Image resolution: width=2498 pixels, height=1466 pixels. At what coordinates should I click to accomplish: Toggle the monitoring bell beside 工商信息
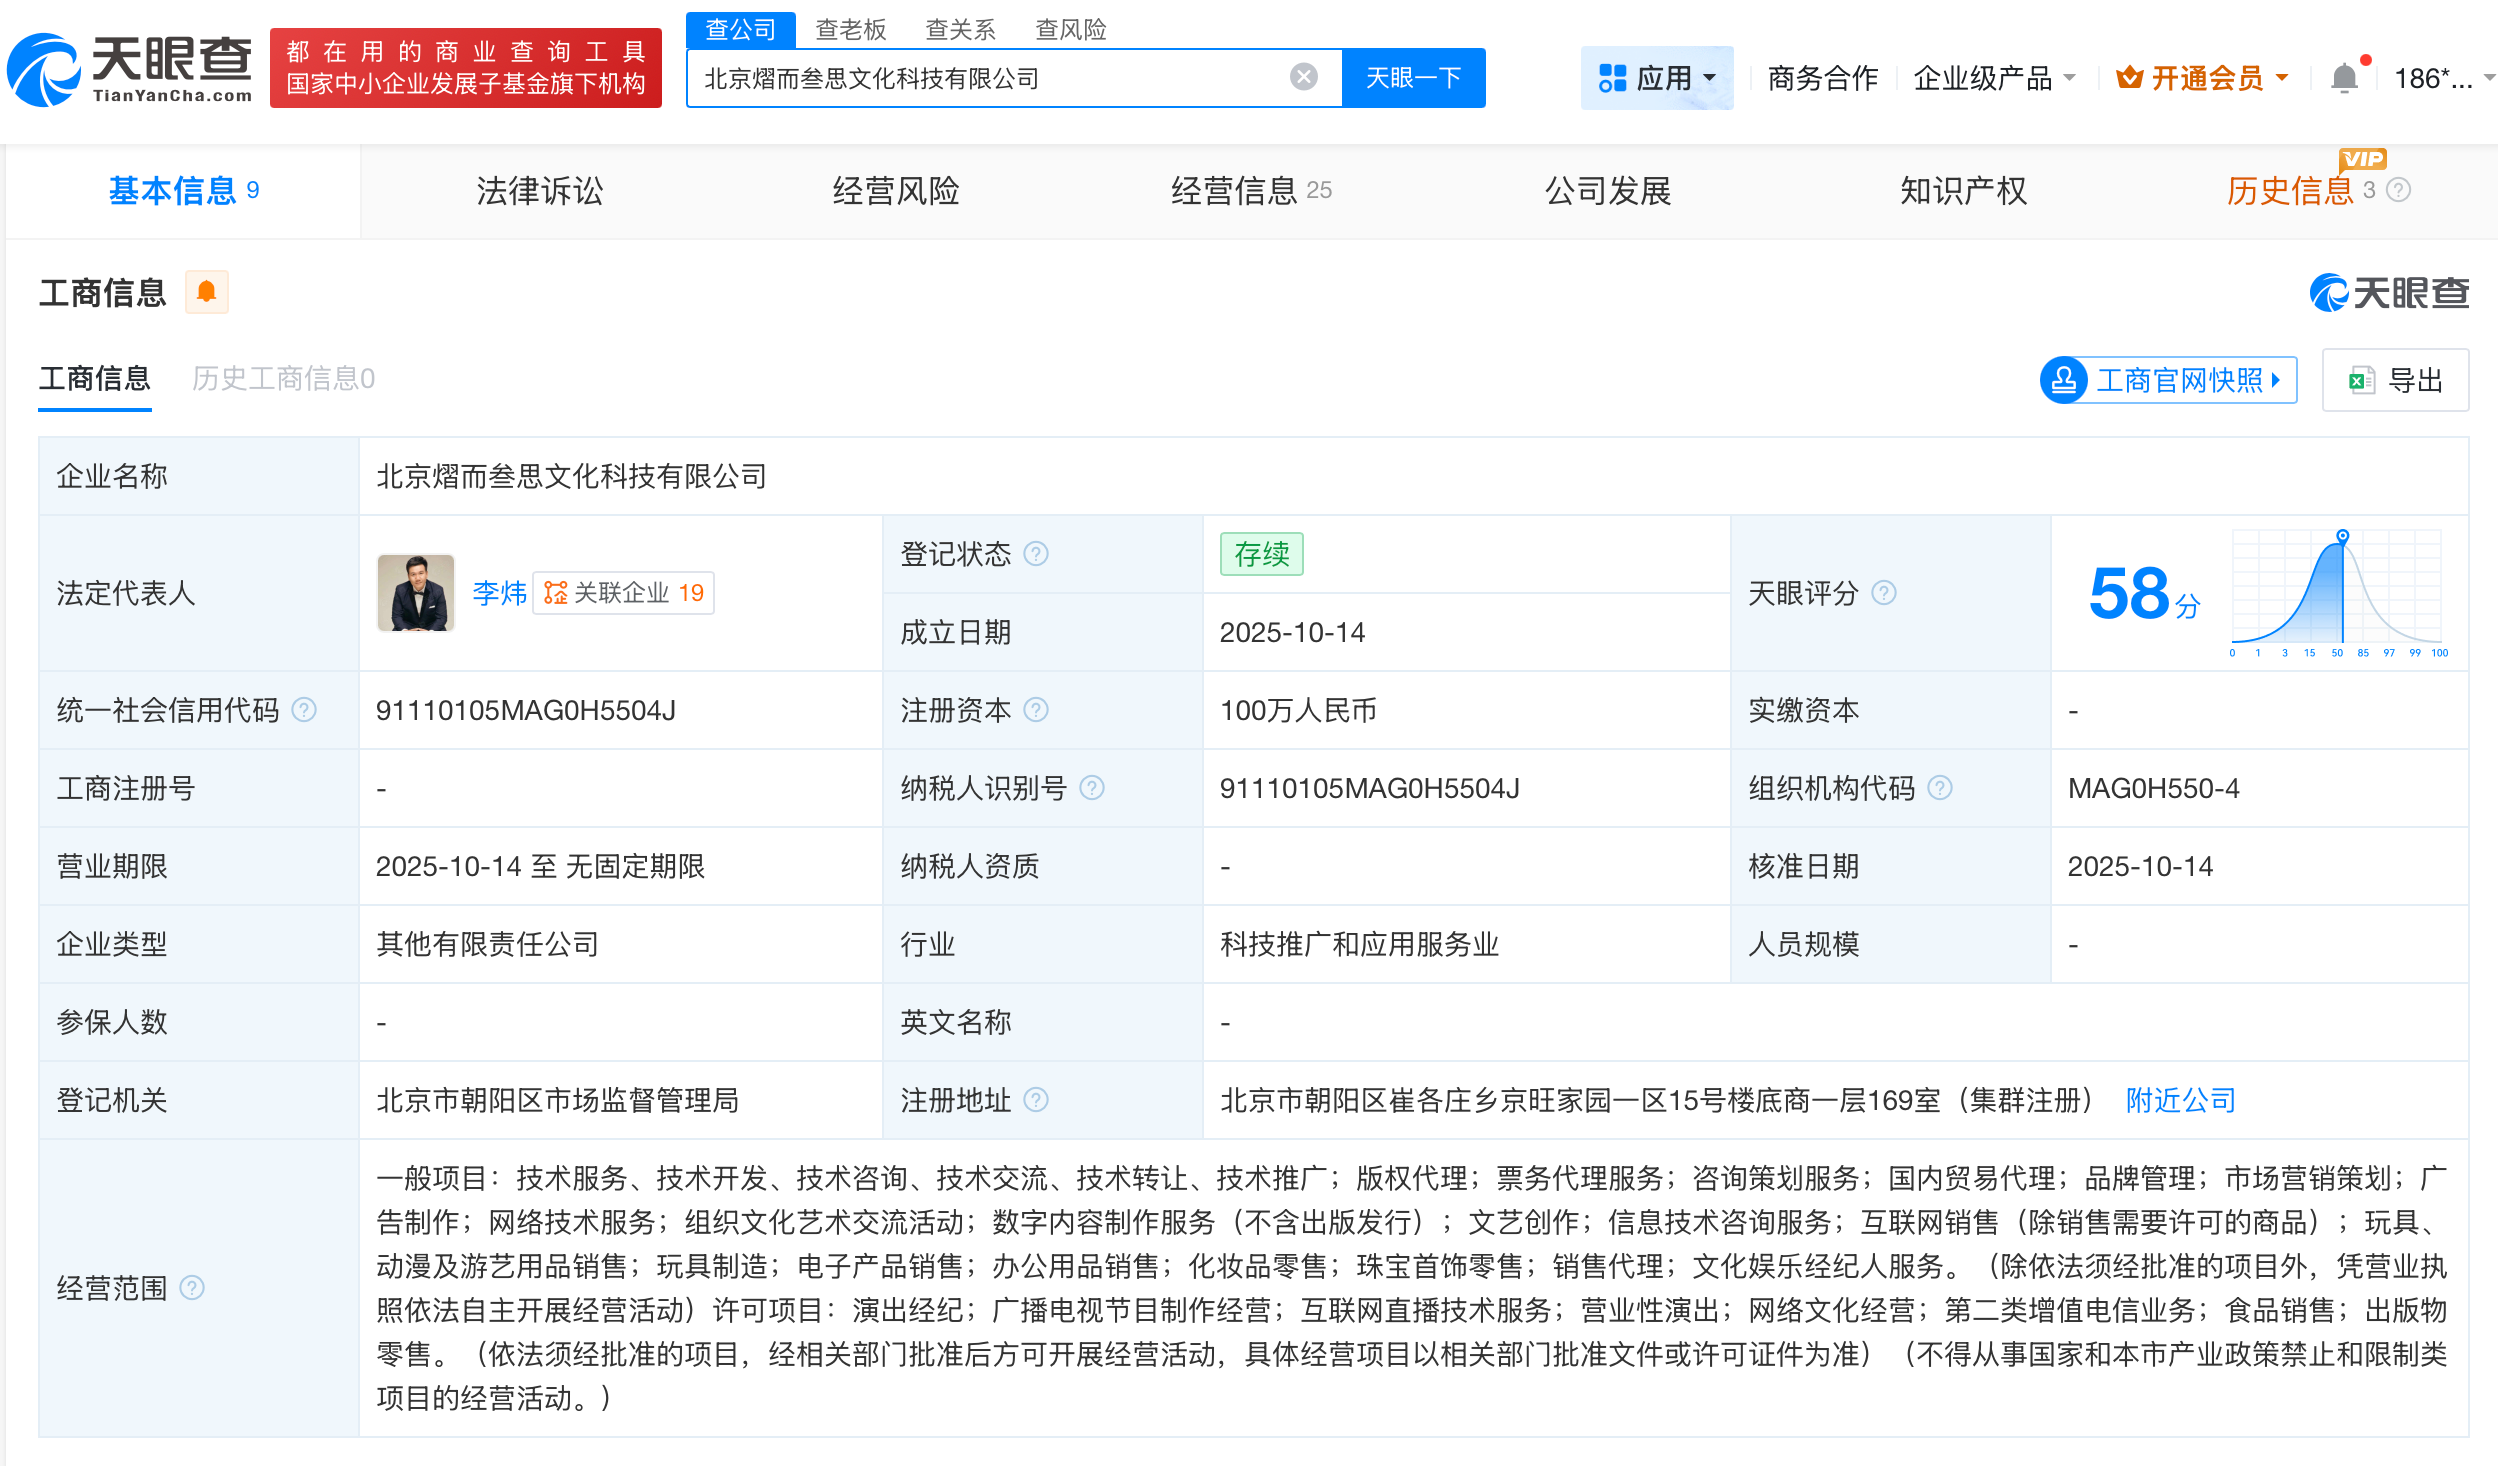[x=207, y=291]
